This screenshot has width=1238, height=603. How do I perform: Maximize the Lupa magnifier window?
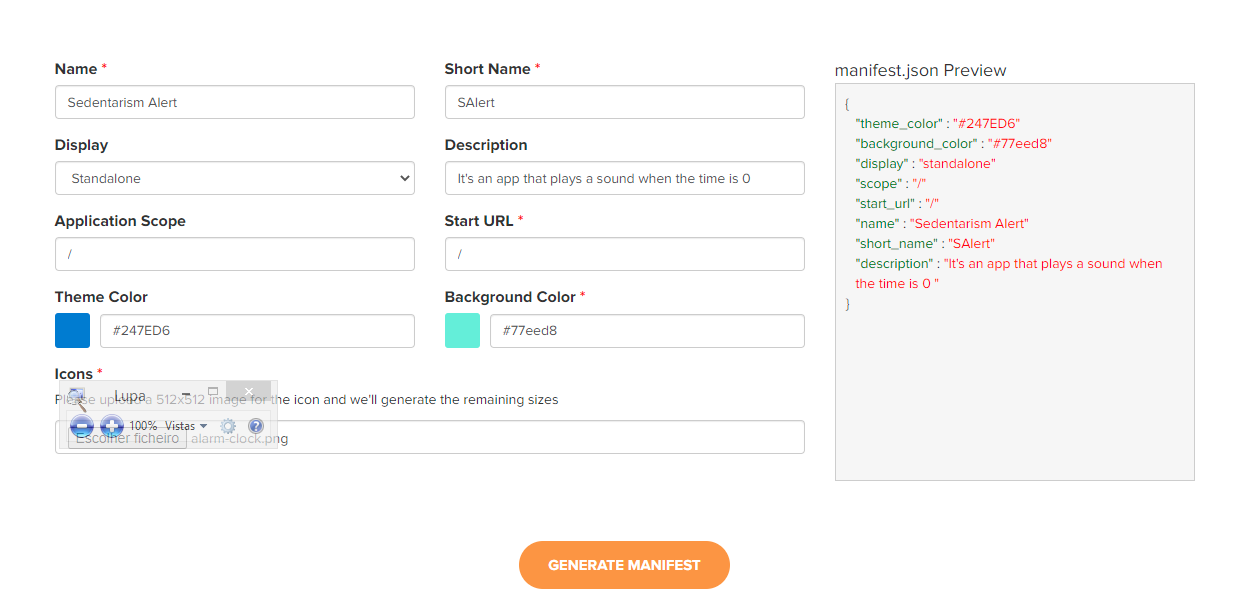pyautogui.click(x=213, y=391)
